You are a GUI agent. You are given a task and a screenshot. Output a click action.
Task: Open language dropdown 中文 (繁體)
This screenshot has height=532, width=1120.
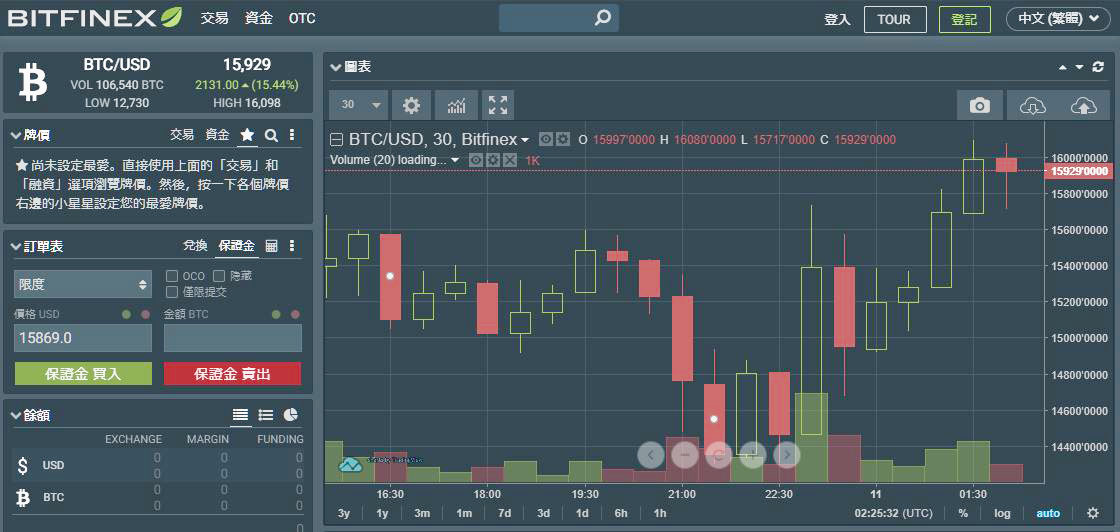1058,19
